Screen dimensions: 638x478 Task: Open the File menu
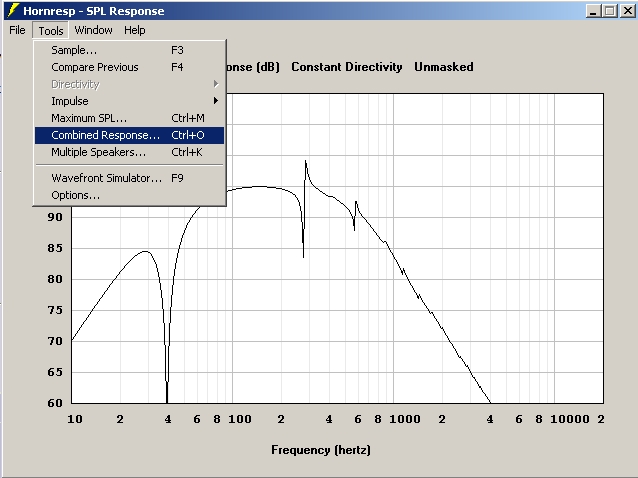(x=17, y=30)
